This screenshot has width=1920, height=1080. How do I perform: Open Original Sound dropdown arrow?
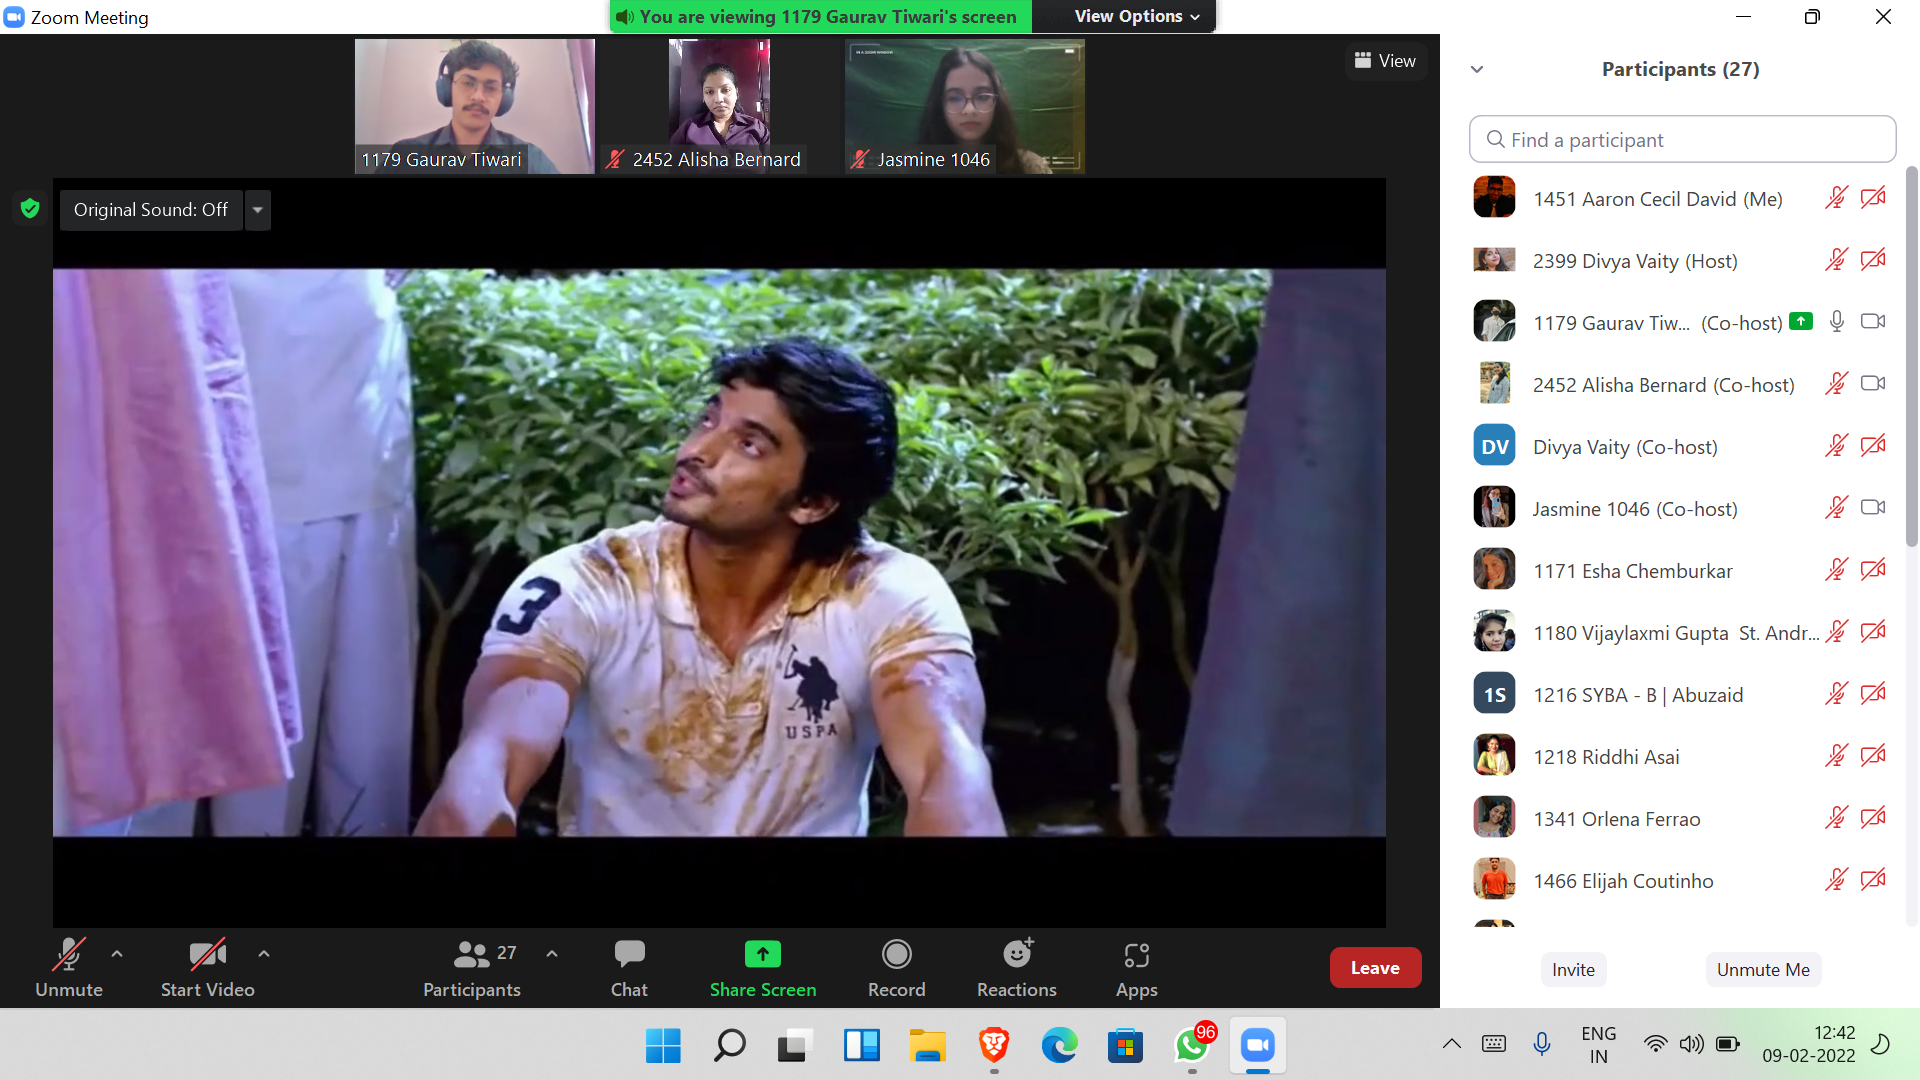coord(258,210)
